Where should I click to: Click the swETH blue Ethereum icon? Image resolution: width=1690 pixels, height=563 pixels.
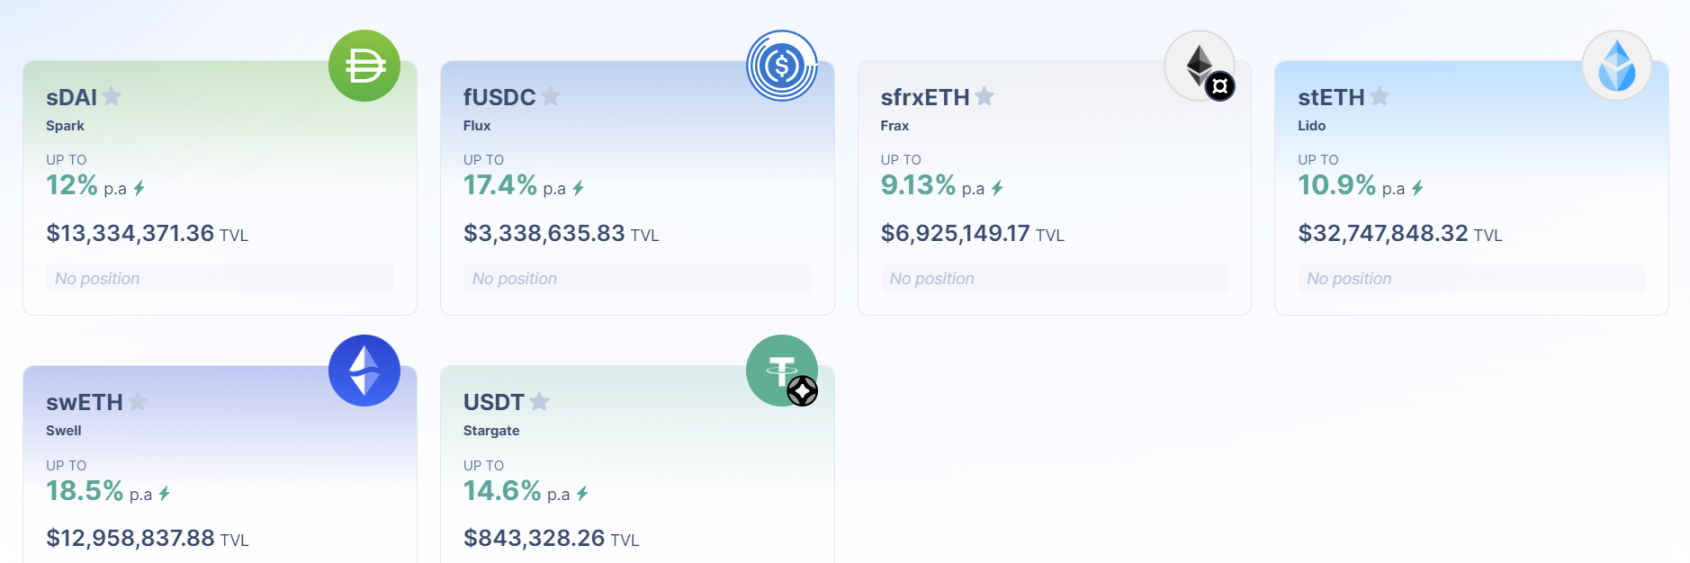(364, 370)
